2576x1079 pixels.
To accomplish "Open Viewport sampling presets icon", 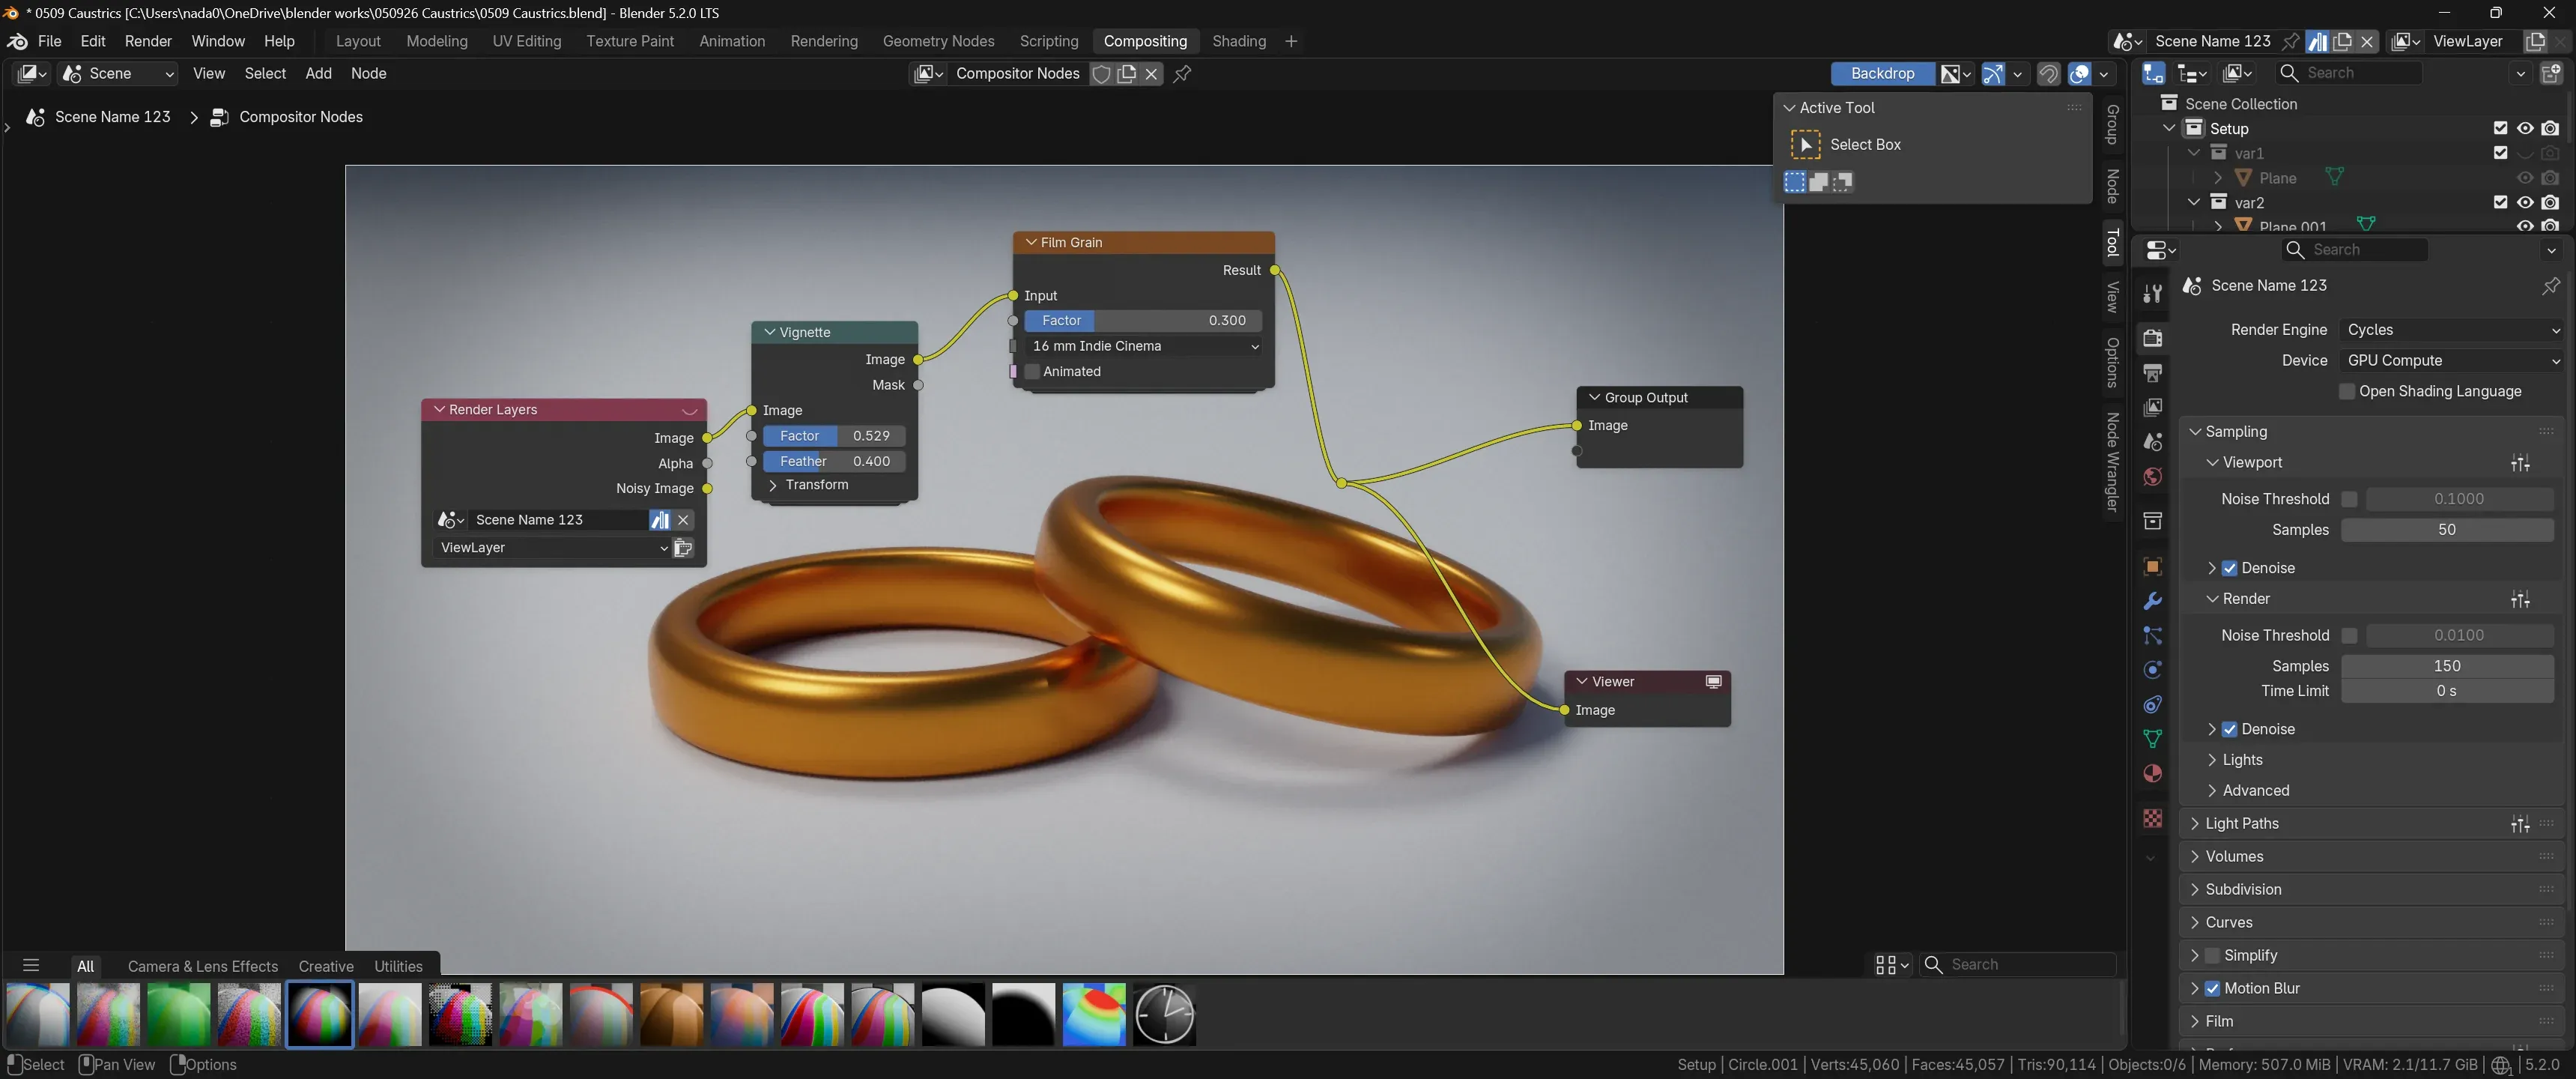I will (2520, 463).
